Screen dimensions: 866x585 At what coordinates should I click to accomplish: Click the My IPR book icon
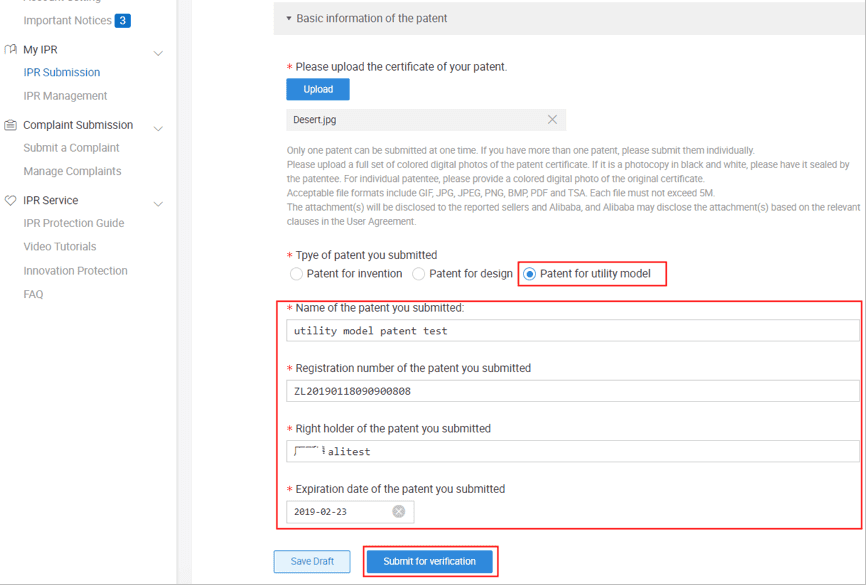click(x=10, y=49)
